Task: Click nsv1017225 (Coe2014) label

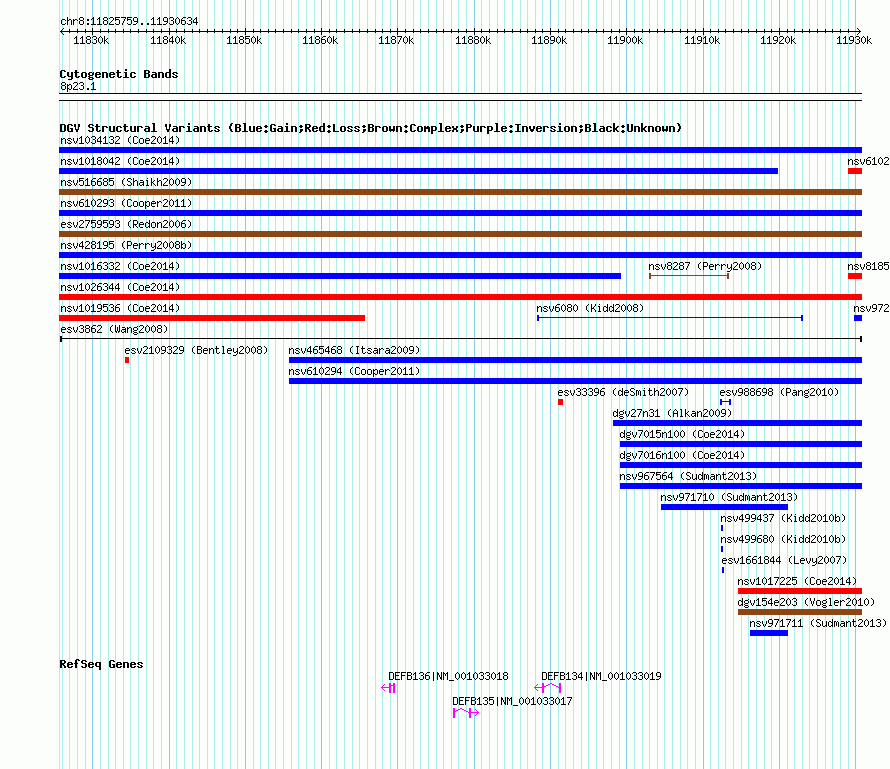Action: click(797, 581)
